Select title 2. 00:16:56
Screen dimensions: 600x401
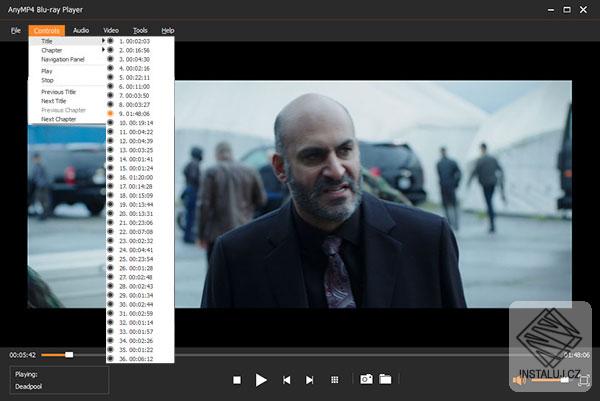[x=140, y=50]
